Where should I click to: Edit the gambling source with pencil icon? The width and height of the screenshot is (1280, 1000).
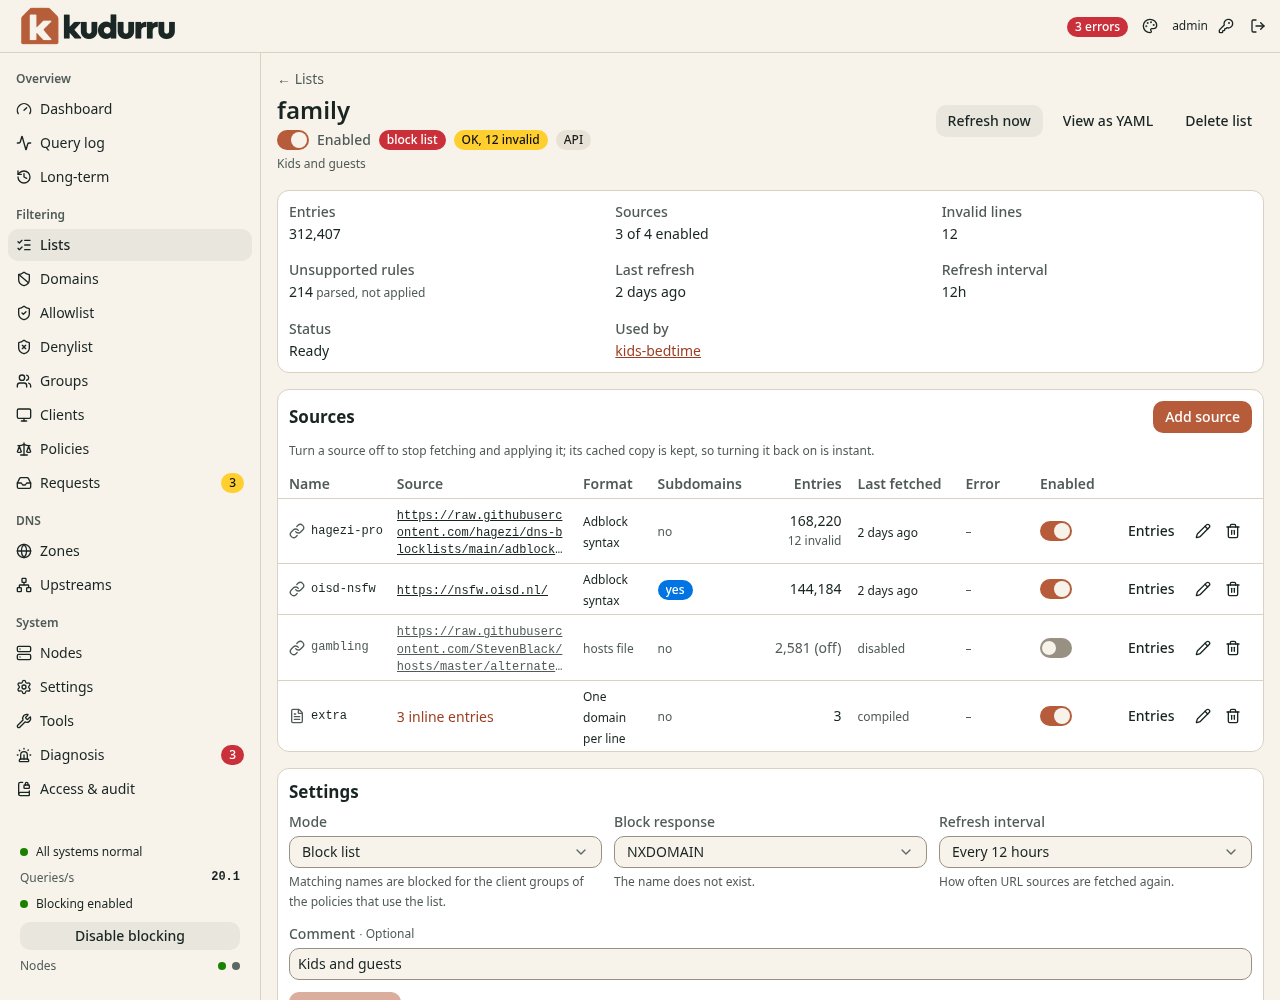pos(1203,648)
